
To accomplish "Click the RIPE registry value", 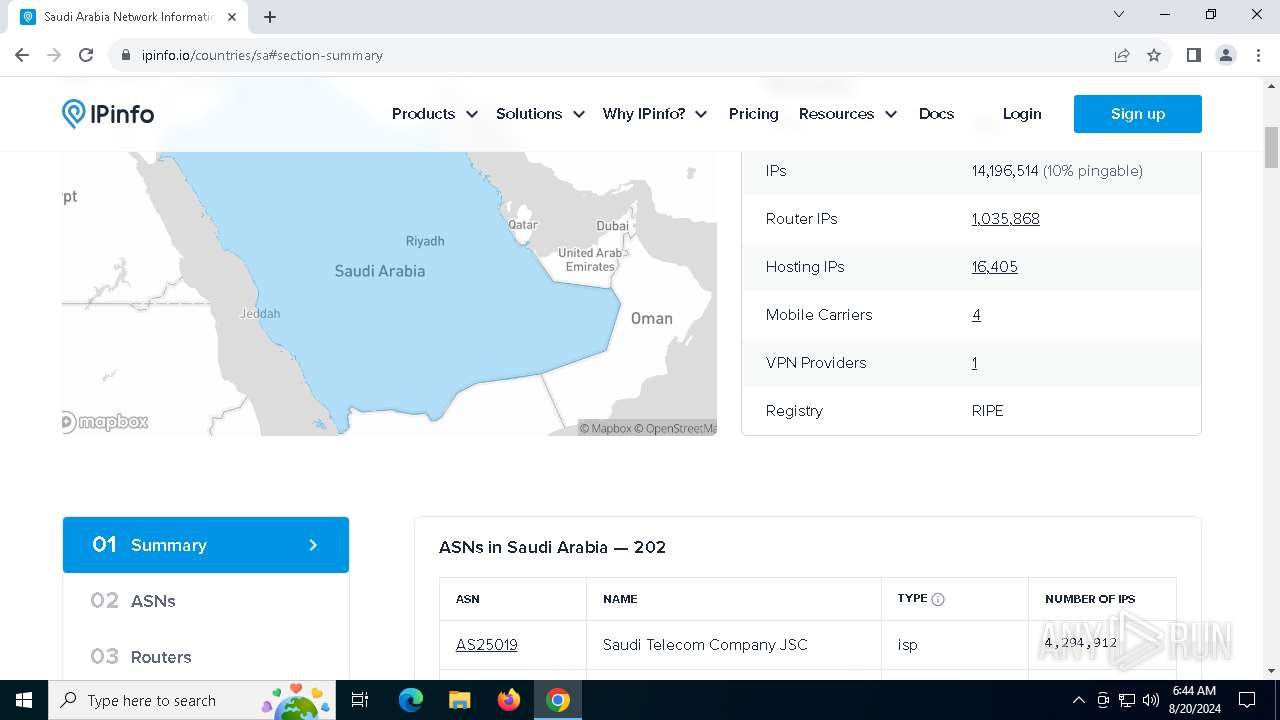I will point(987,411).
